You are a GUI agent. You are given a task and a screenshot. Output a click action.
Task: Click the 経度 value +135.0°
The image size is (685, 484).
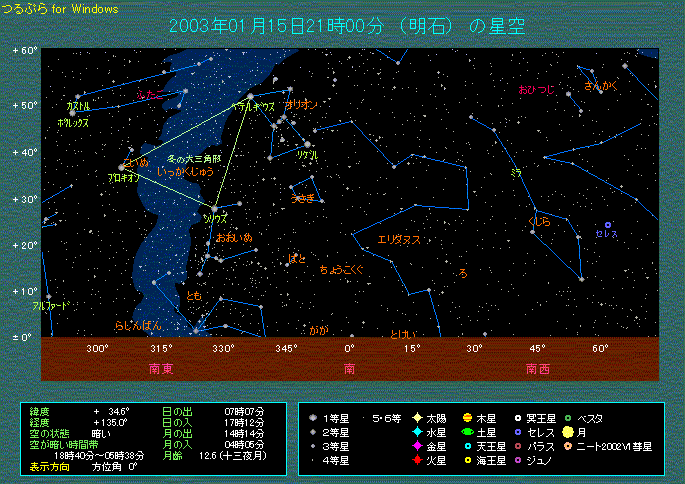click(110, 422)
